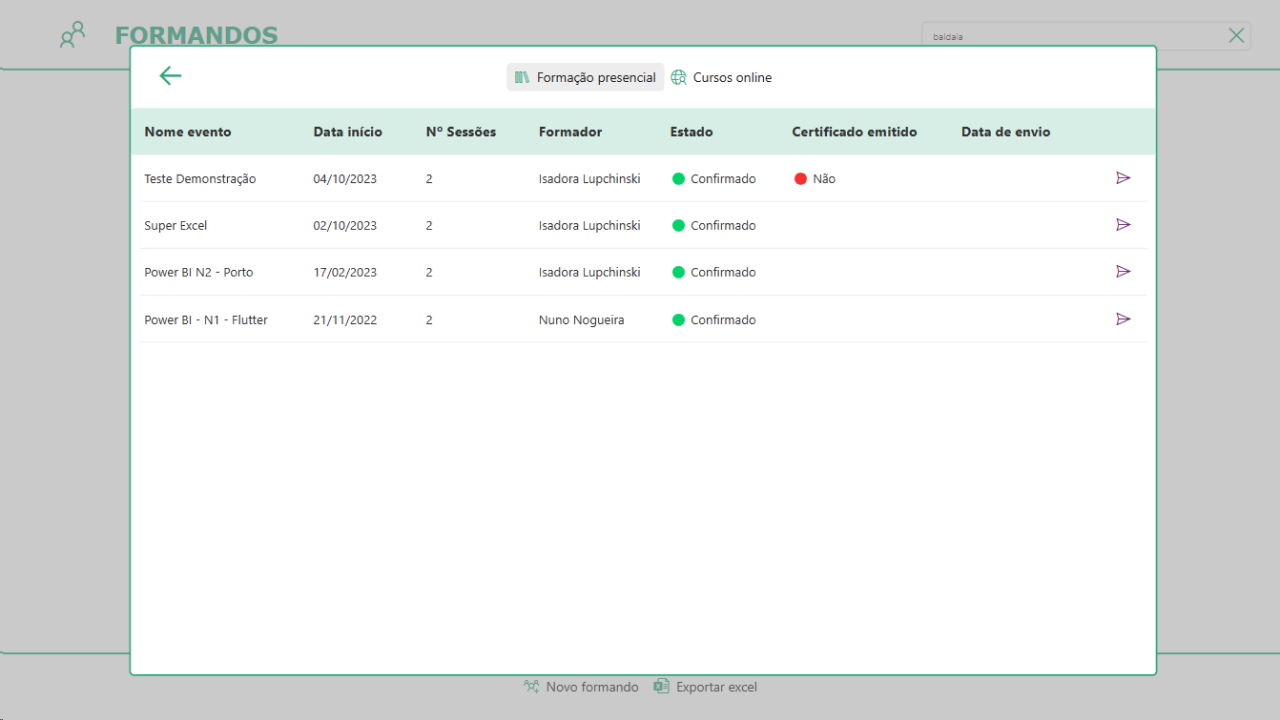Click Isadora Lupchinski in Teste Demonstração row
1280x720 pixels.
coord(589,179)
